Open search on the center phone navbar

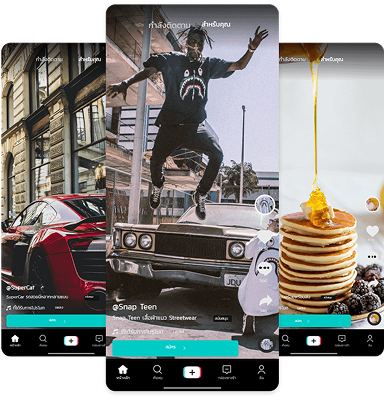click(157, 369)
